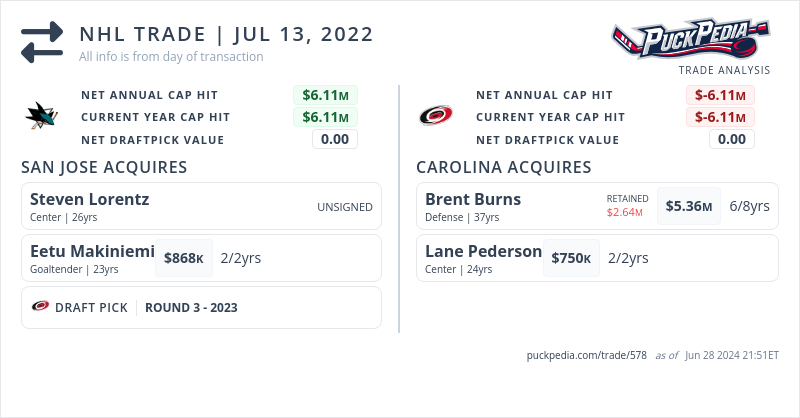Image resolution: width=800 pixels, height=418 pixels.
Task: Click the San Jose Sharks logo
Action: (x=40, y=117)
